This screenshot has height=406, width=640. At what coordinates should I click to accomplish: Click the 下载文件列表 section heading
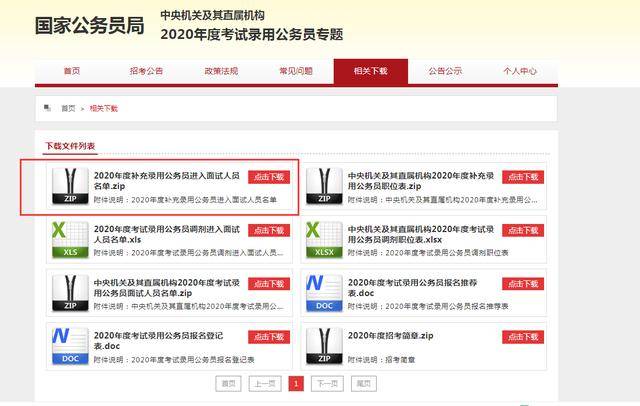tap(70, 146)
